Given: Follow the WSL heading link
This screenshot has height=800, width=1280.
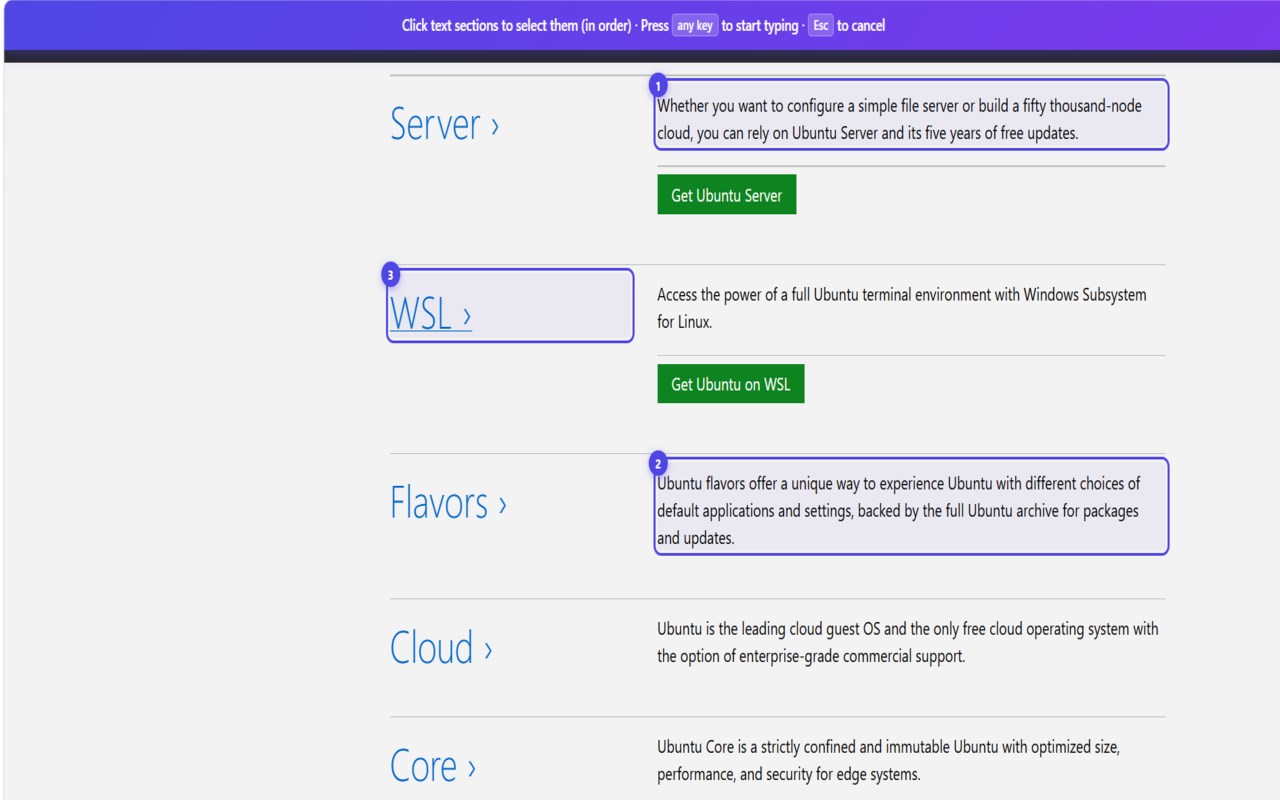Looking at the screenshot, I should [430, 314].
